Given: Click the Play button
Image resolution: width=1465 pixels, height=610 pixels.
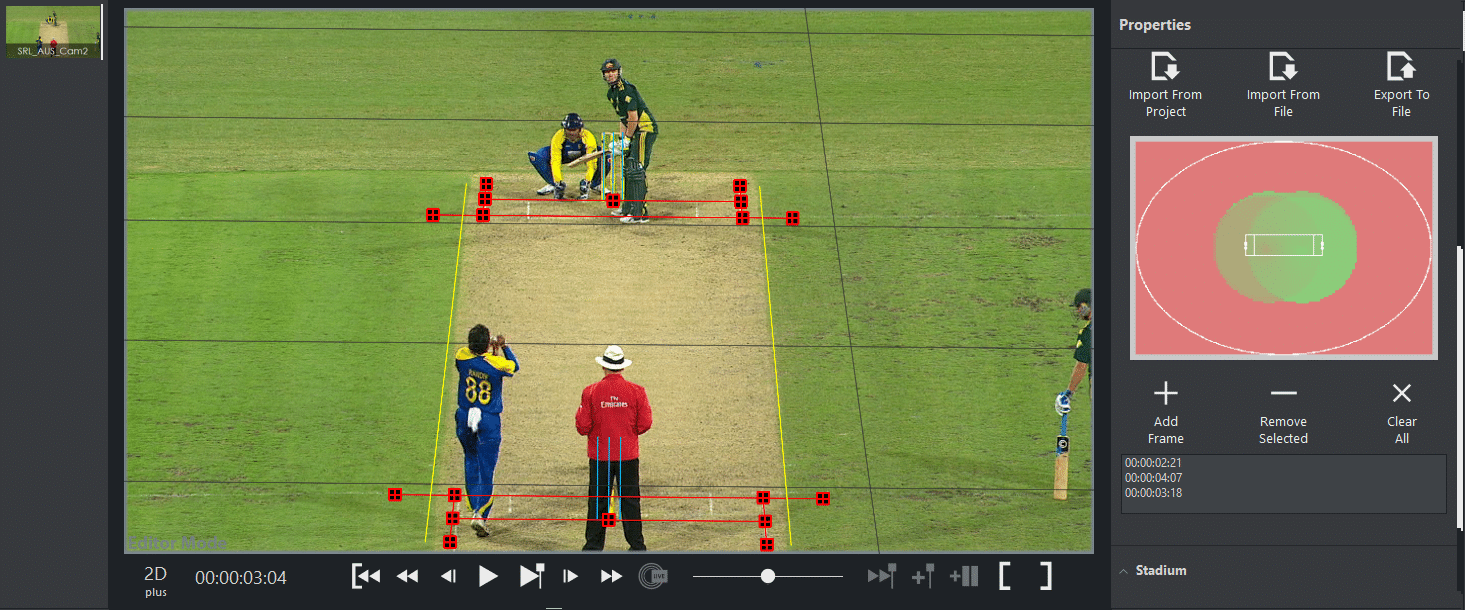Looking at the screenshot, I should pos(488,576).
